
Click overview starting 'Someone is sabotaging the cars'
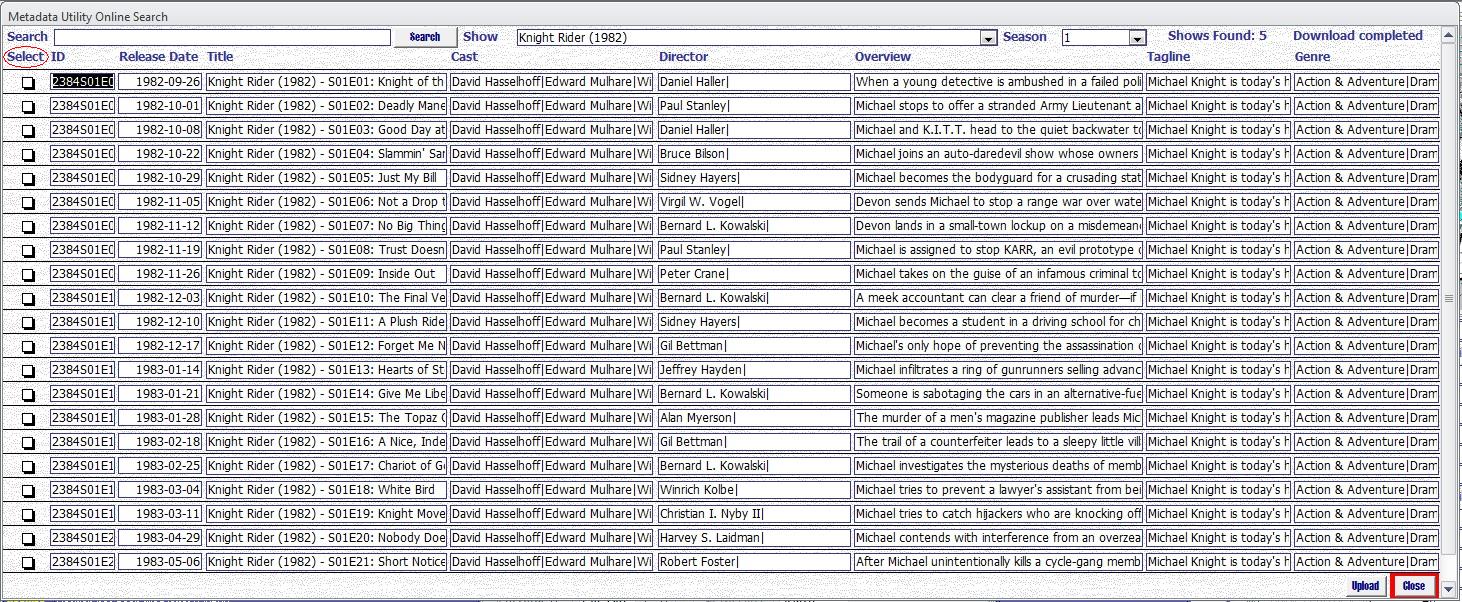tap(998, 394)
